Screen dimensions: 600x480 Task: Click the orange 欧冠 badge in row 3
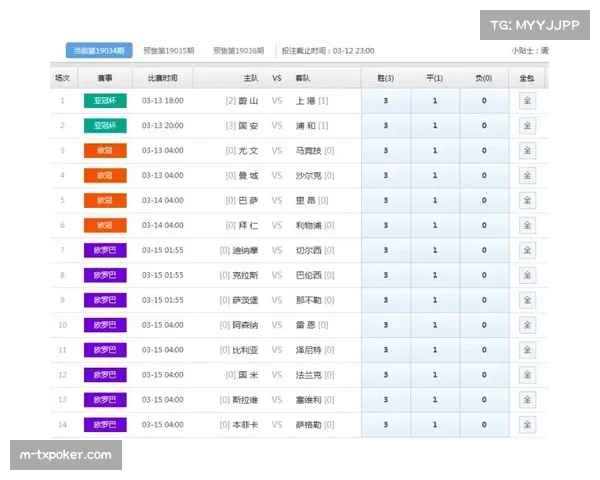(105, 150)
